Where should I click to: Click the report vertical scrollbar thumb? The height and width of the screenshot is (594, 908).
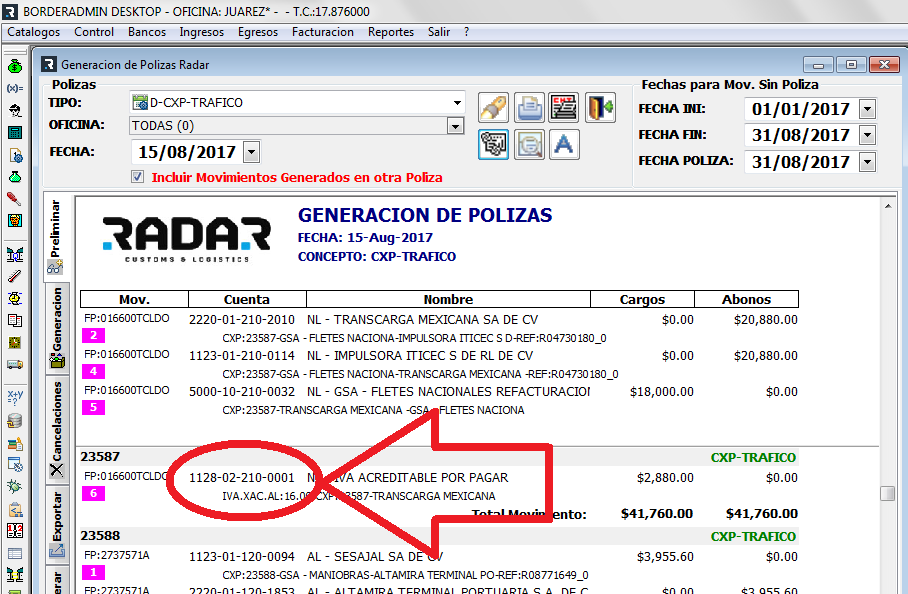click(x=888, y=493)
